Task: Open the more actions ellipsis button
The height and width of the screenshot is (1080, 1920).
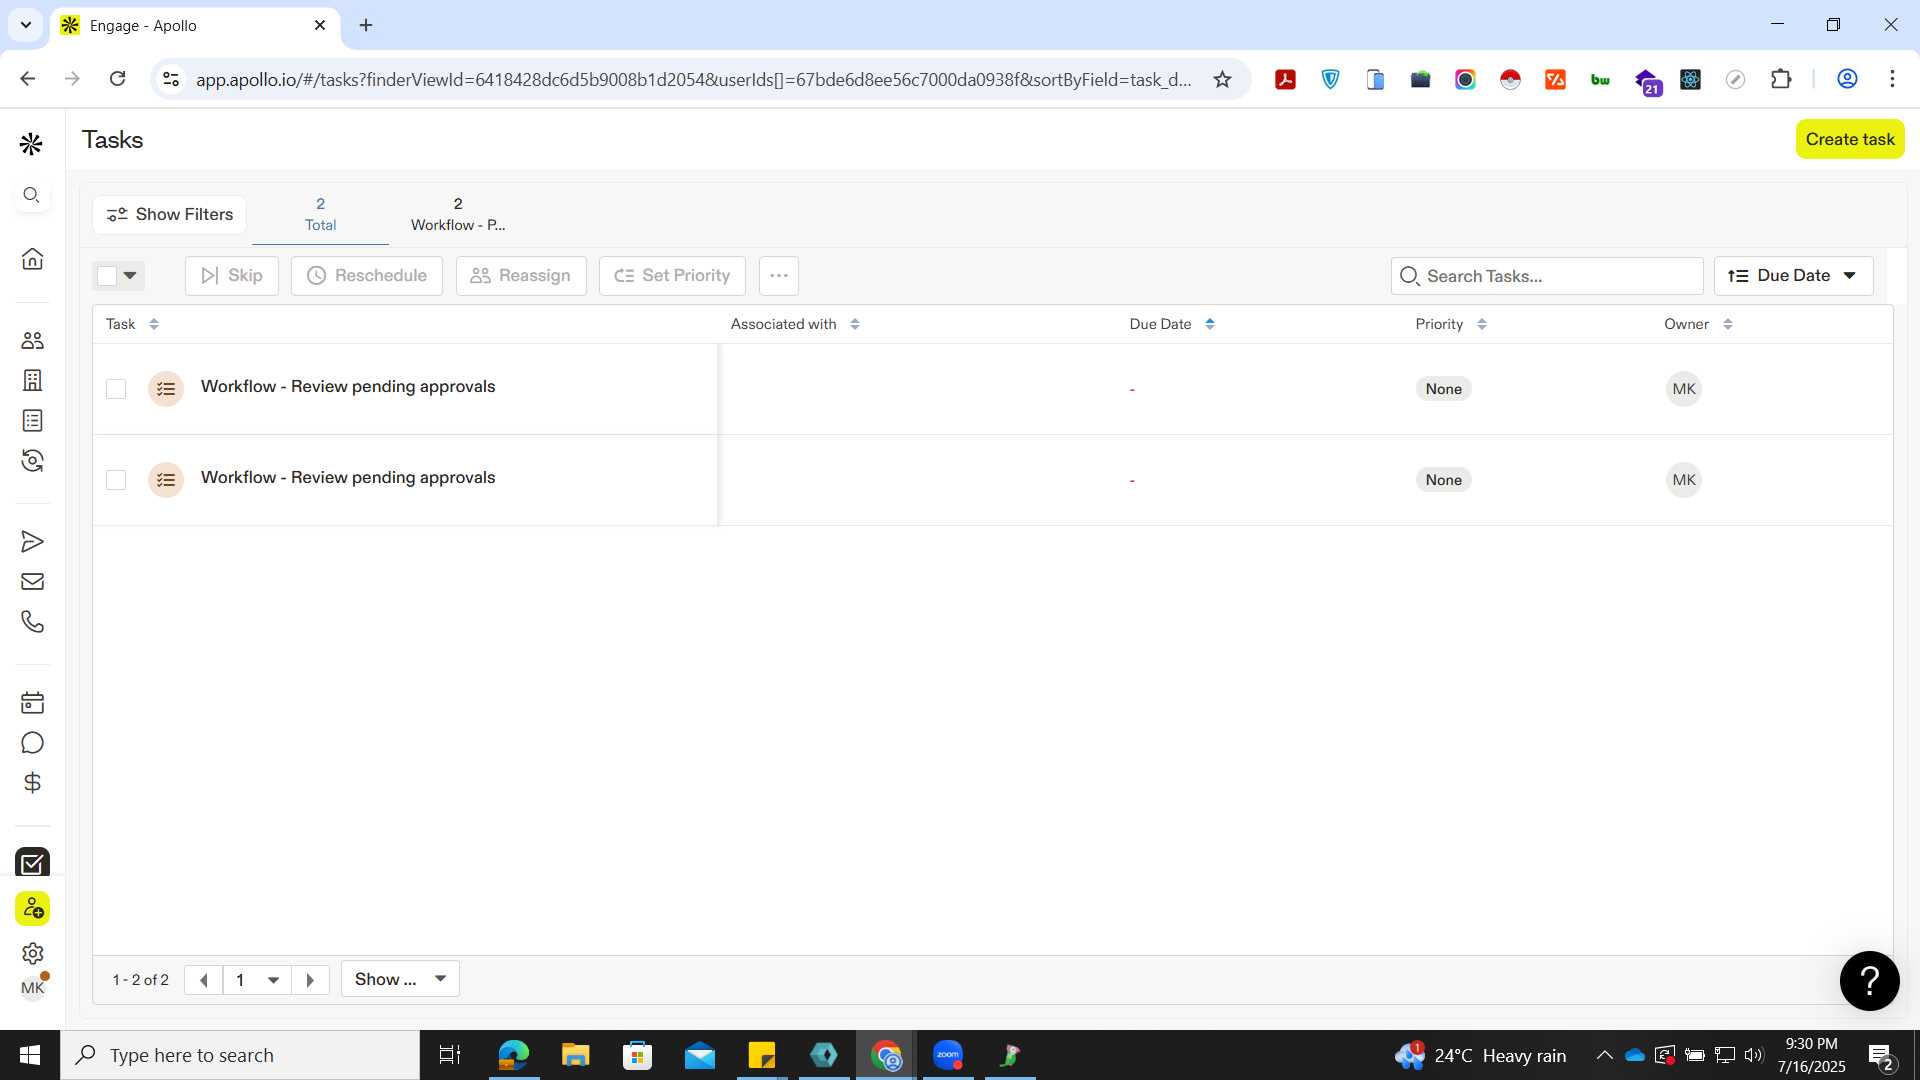Action: point(779,276)
